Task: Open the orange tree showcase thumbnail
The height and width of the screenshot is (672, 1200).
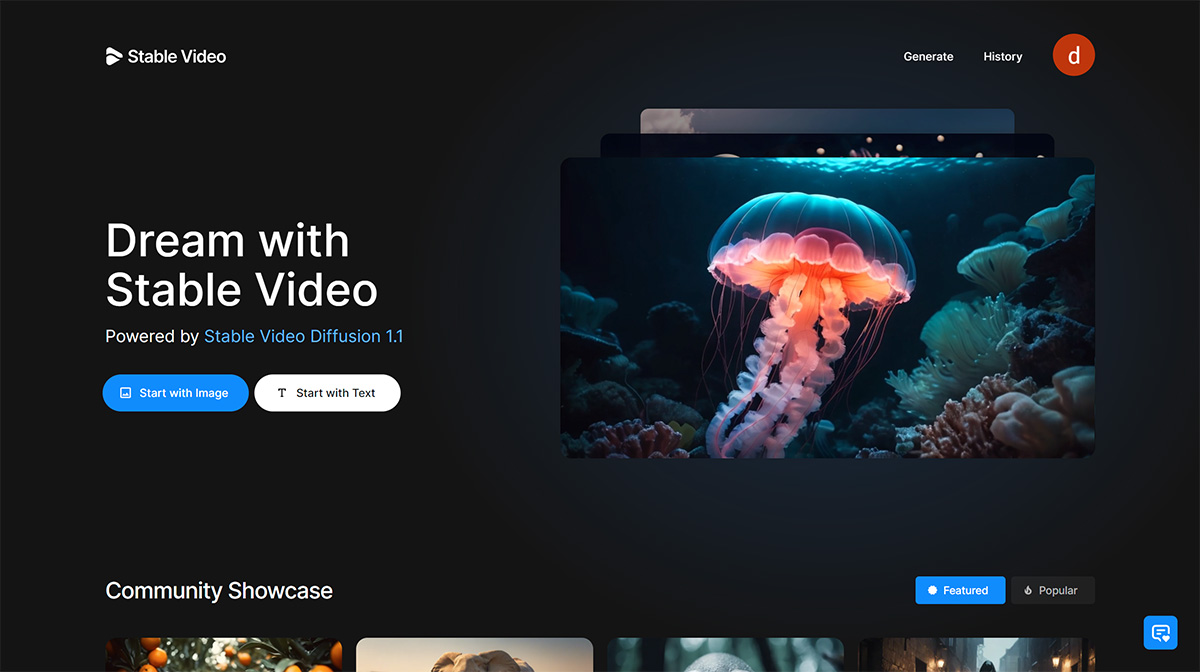Action: [223, 655]
